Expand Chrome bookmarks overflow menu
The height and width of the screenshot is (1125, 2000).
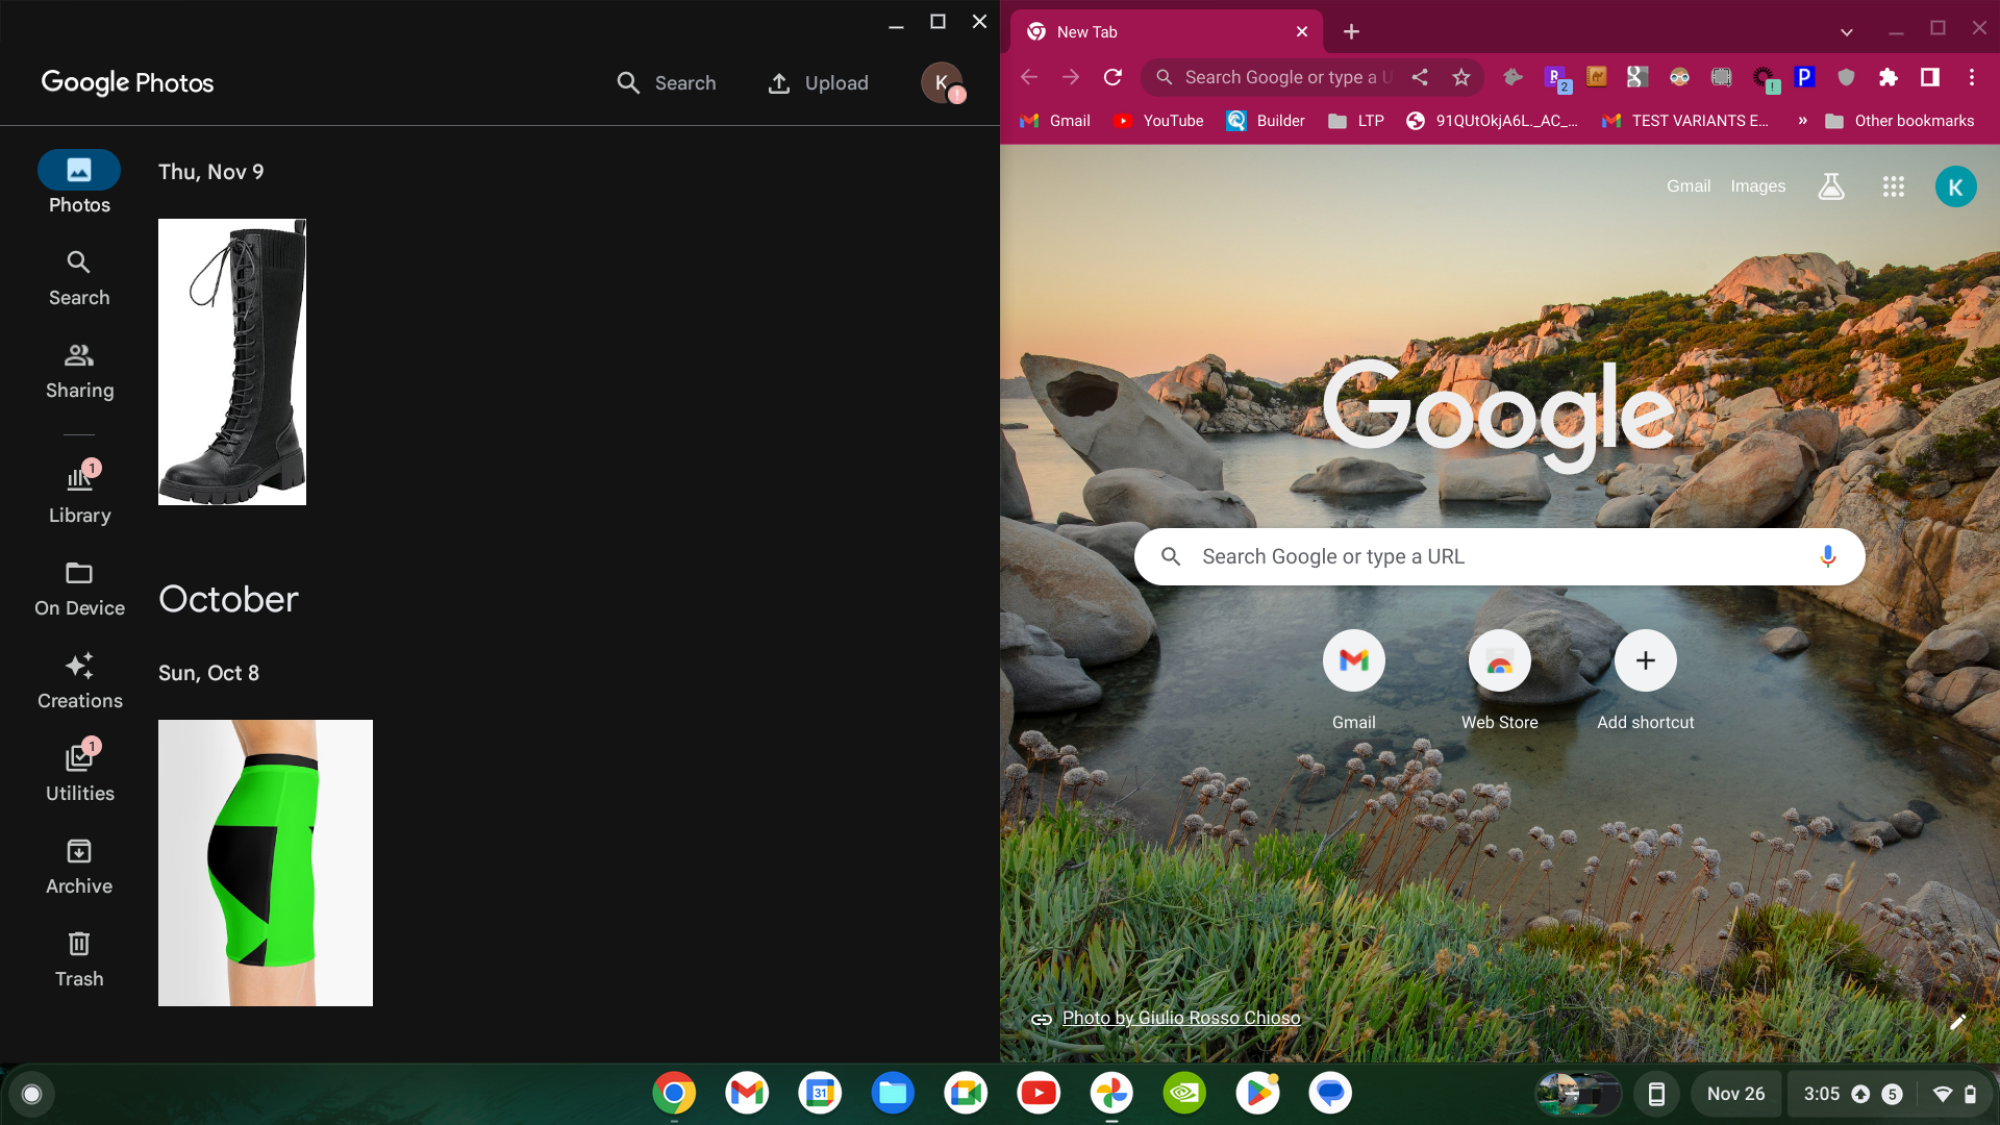pyautogui.click(x=1802, y=121)
